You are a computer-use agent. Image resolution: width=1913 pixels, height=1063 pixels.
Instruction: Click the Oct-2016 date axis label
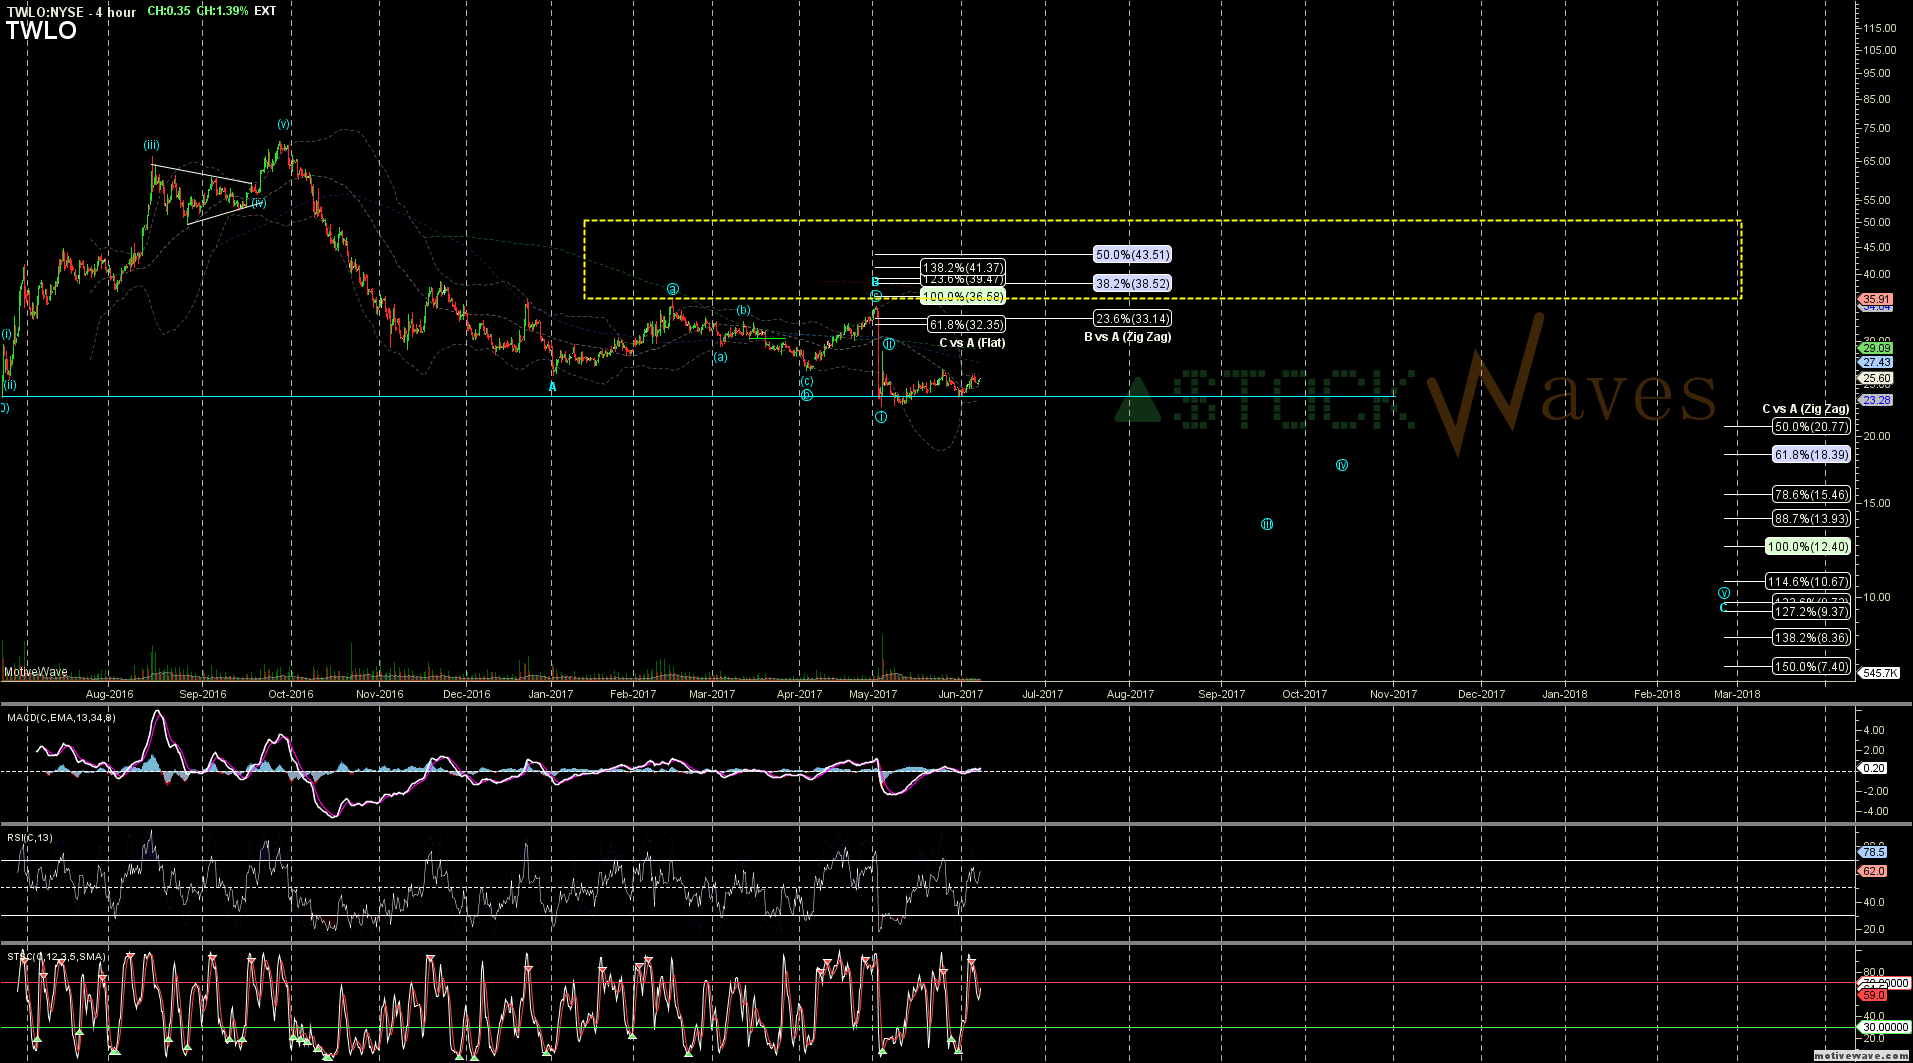[291, 694]
